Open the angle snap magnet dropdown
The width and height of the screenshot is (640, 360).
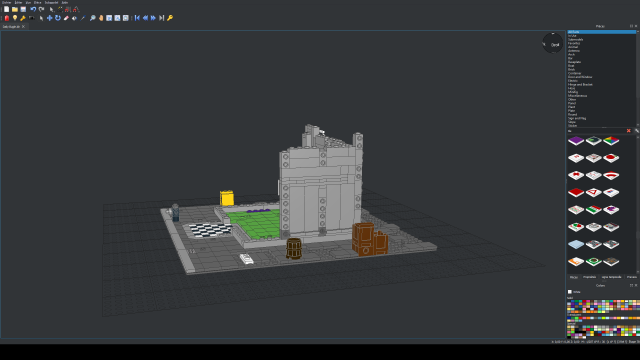pos(76,9)
